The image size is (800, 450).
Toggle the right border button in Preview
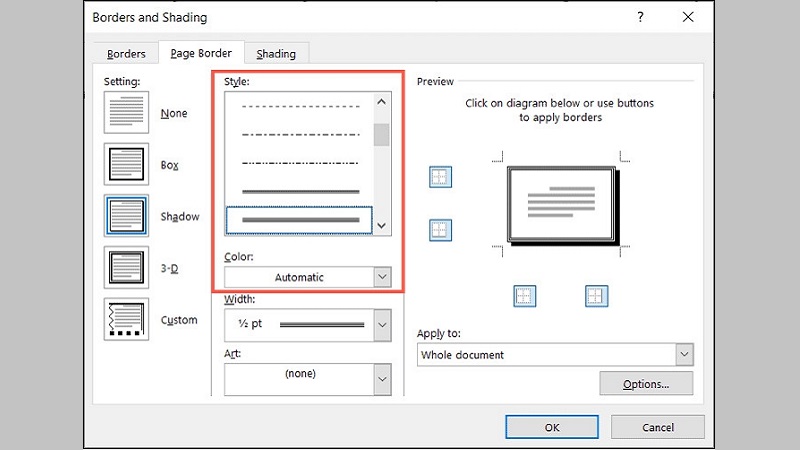click(x=596, y=296)
